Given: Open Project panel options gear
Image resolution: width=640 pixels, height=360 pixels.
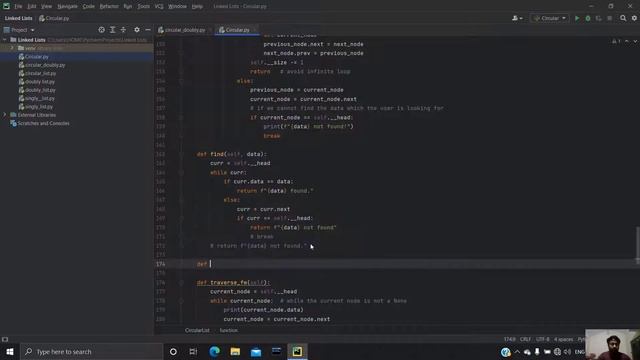Looking at the screenshot, I should (137, 30).
